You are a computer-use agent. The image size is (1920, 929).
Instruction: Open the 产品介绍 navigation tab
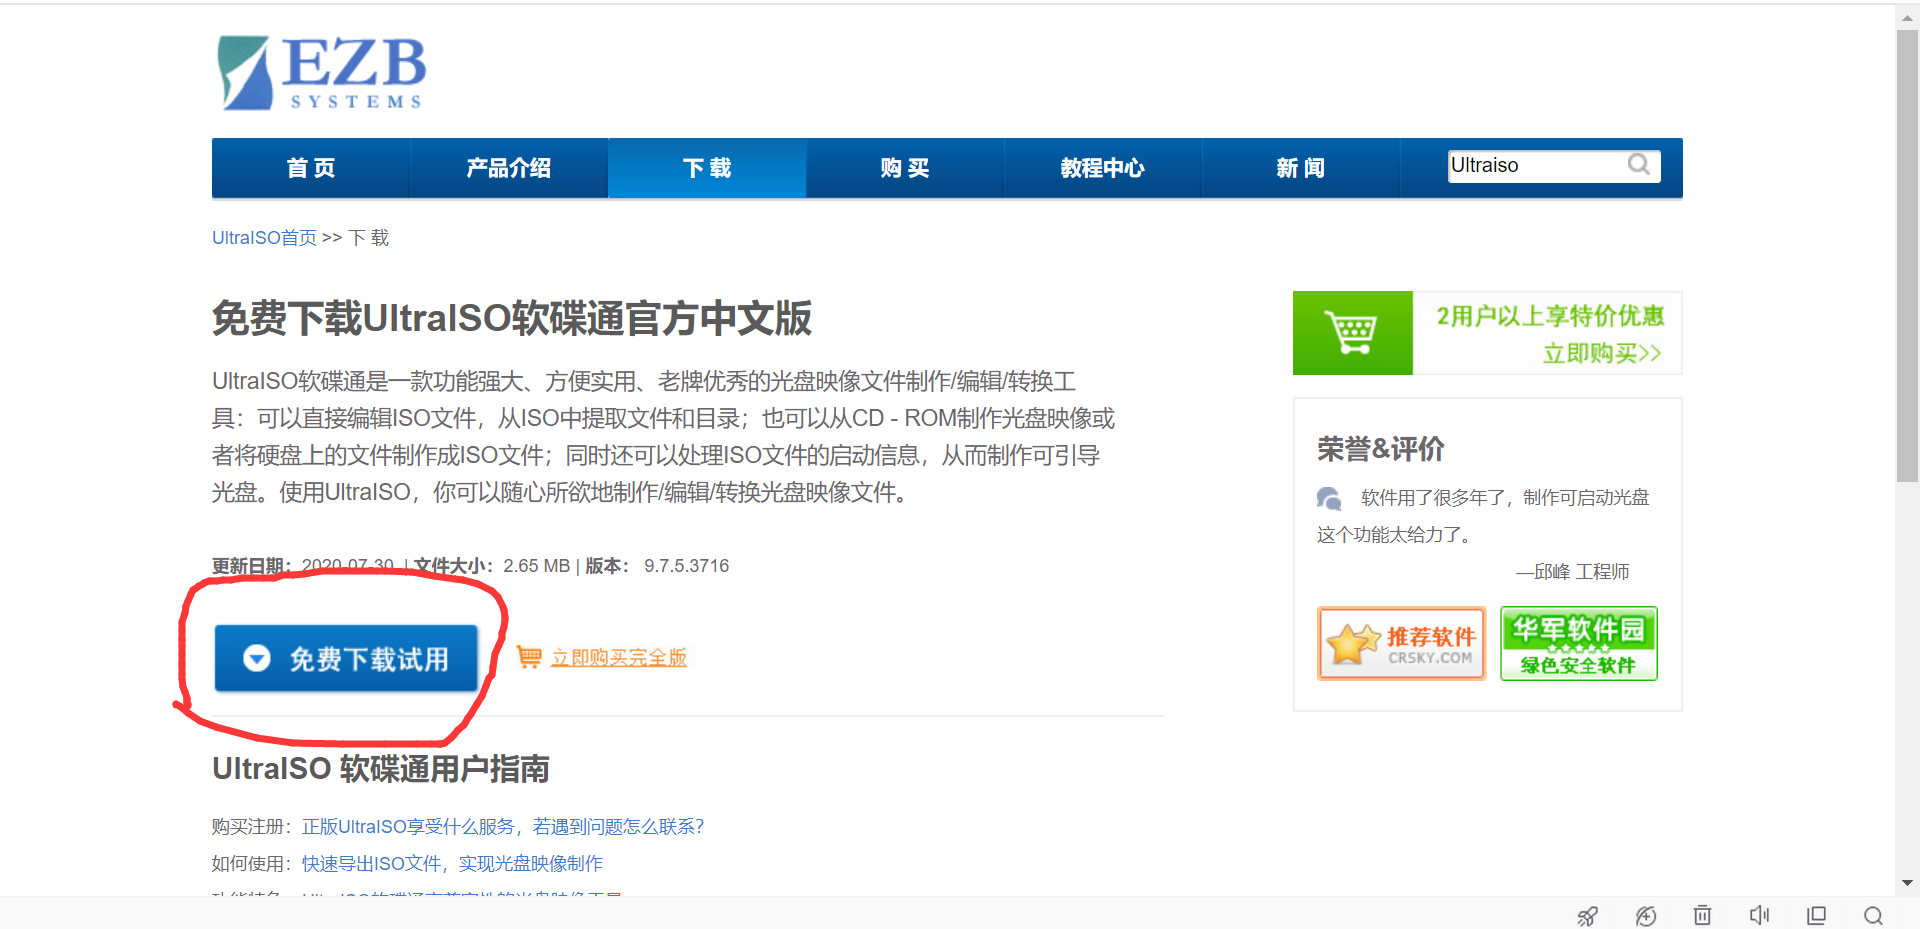pos(509,168)
